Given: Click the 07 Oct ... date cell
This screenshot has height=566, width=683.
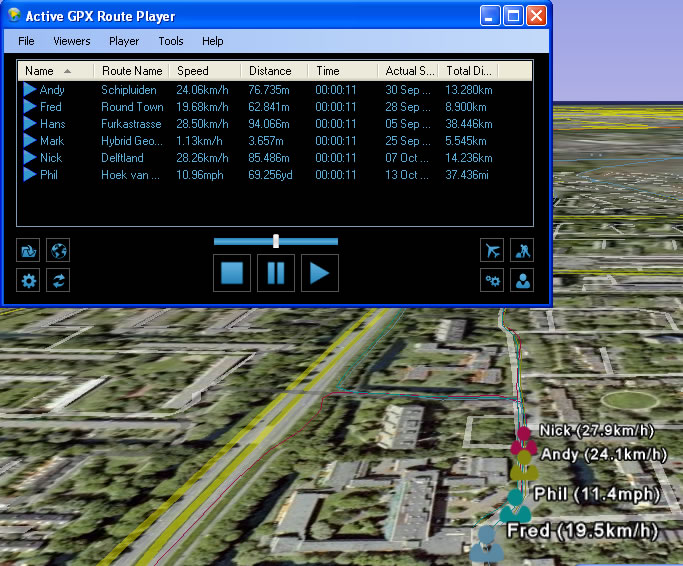Looking at the screenshot, I should pos(407,158).
